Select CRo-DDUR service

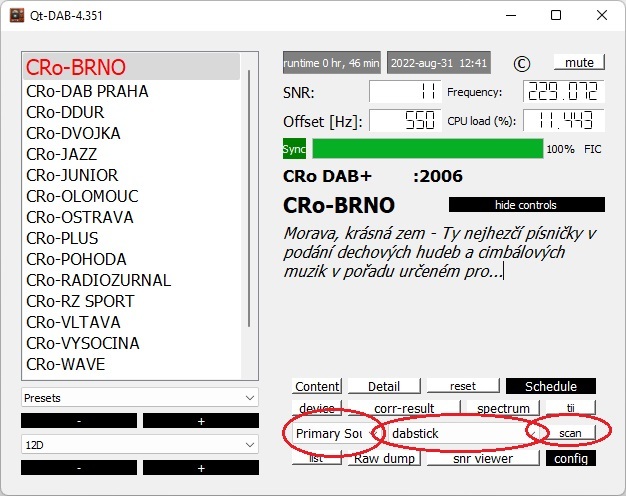click(132, 112)
